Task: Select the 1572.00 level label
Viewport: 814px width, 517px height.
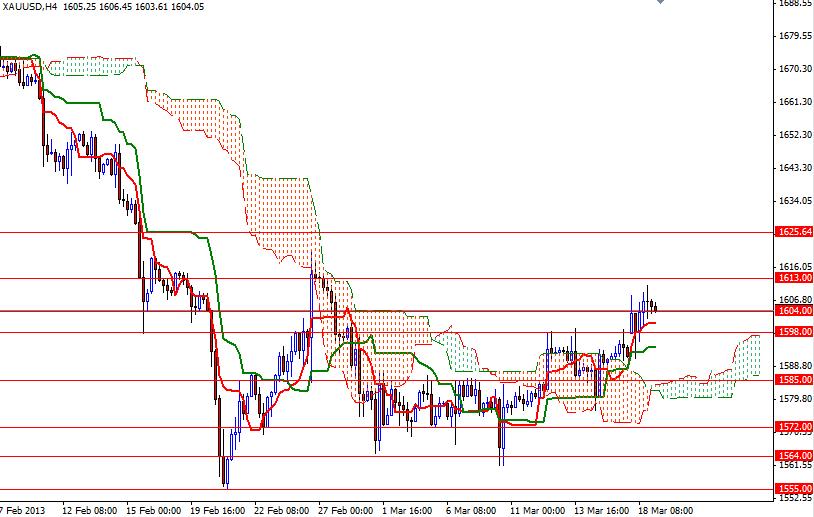Action: pyautogui.click(x=794, y=427)
